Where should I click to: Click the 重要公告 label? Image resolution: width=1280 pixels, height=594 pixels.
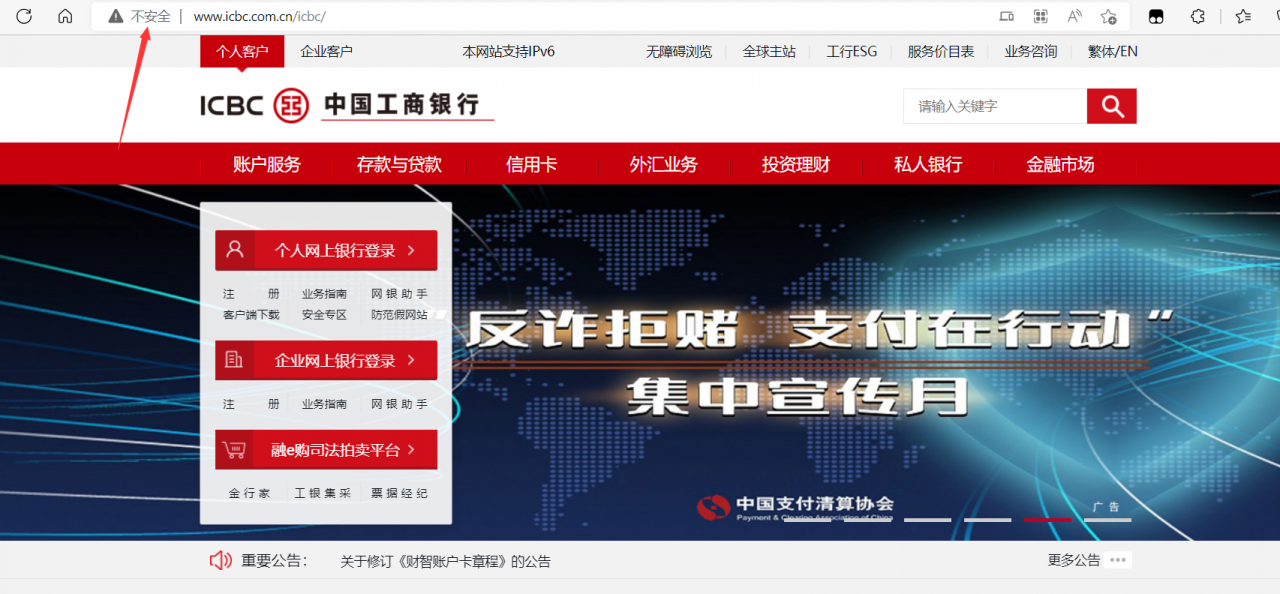[274, 561]
